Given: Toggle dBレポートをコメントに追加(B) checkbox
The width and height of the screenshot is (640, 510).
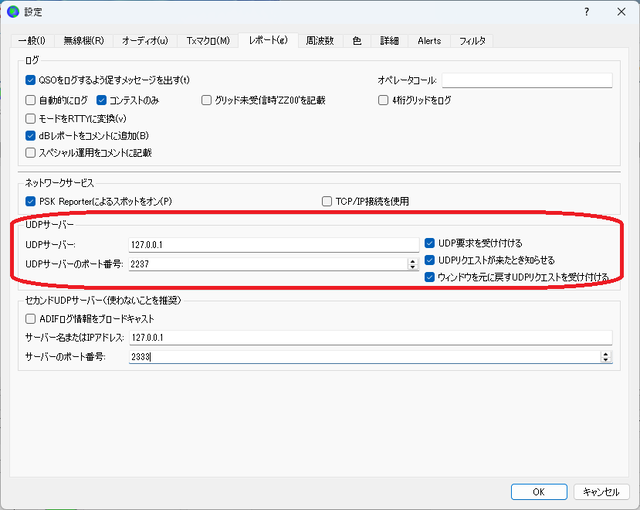Looking at the screenshot, I should point(31,135).
